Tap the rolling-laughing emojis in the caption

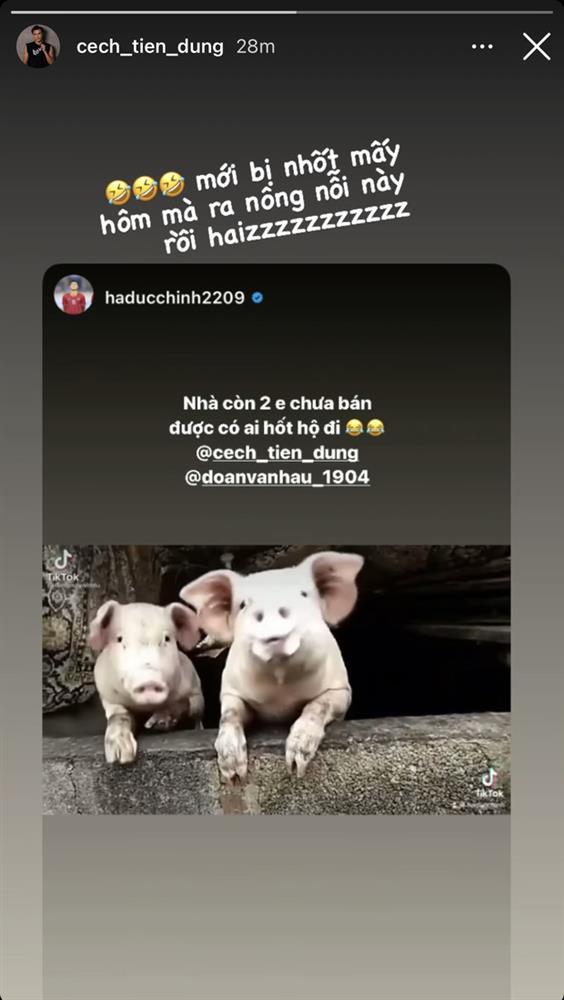pyautogui.click(x=145, y=188)
